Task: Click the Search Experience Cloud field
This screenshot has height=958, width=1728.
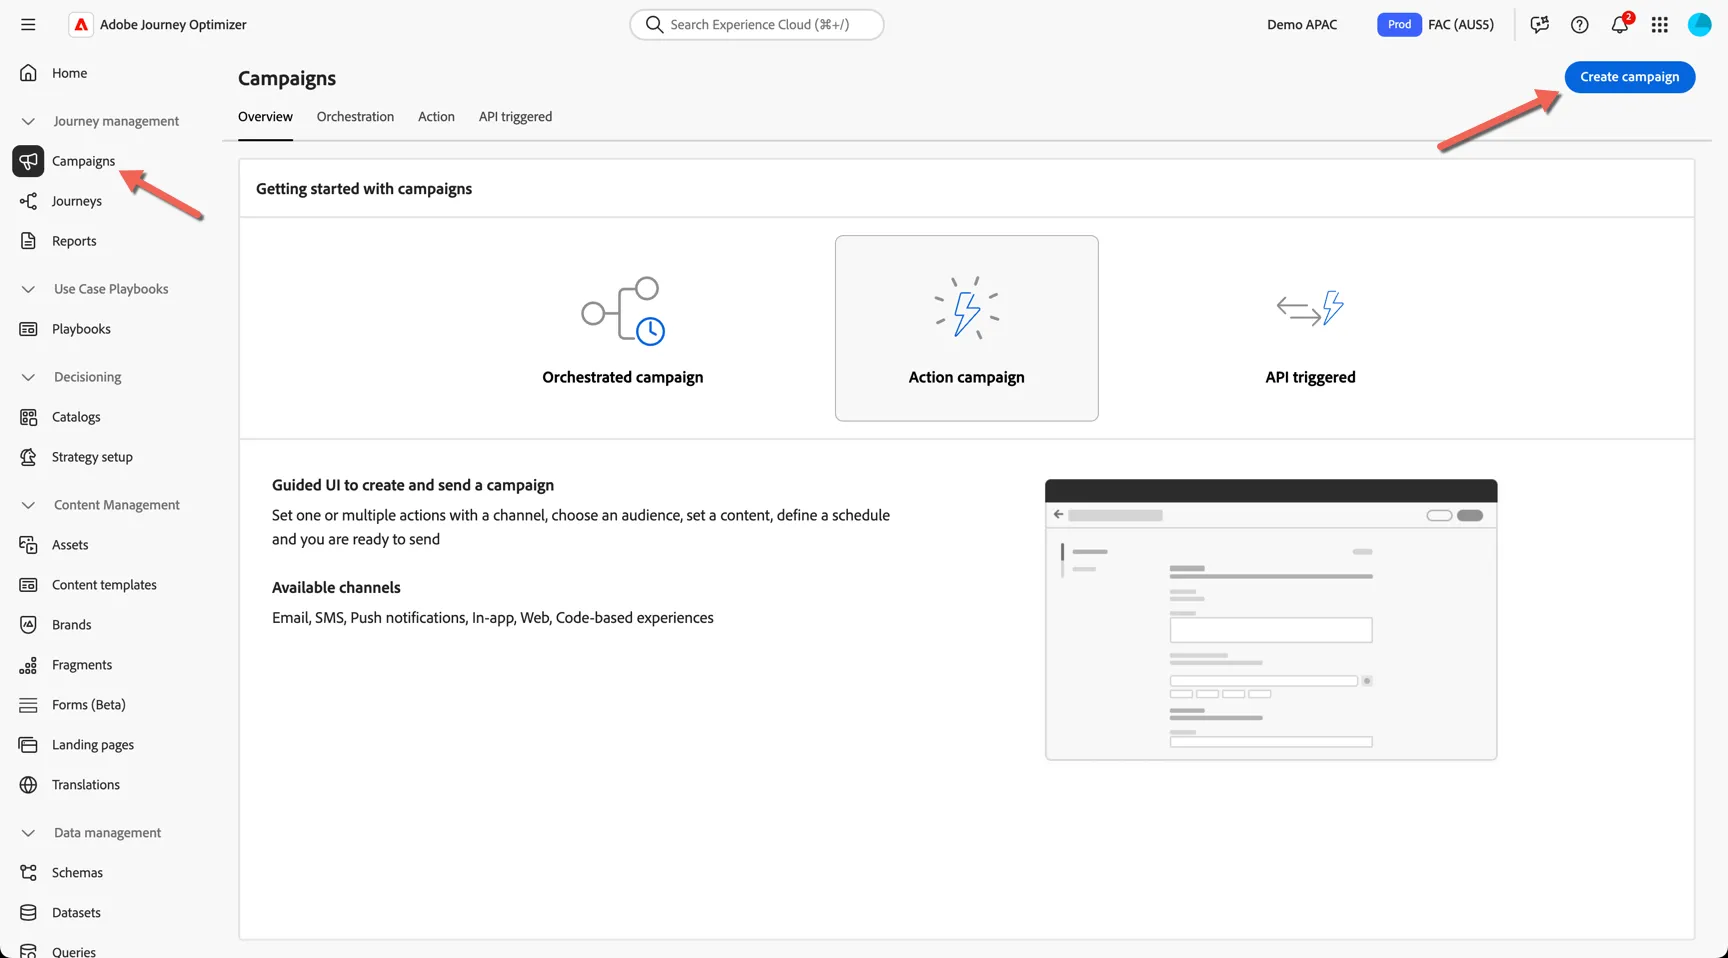Action: coord(757,24)
